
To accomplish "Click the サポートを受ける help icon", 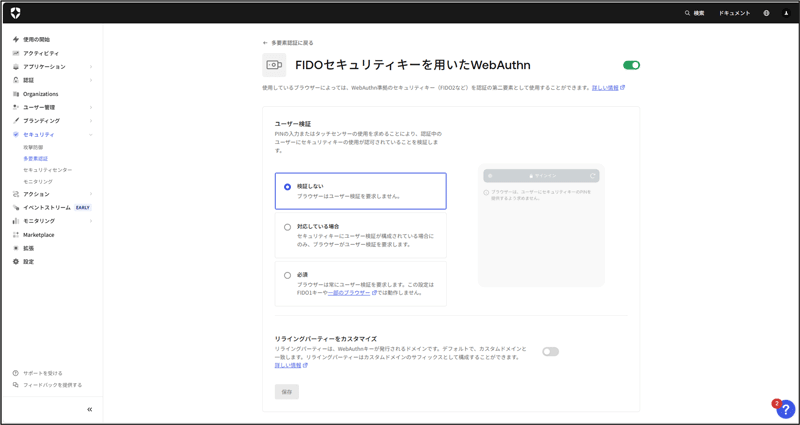I will (x=15, y=373).
